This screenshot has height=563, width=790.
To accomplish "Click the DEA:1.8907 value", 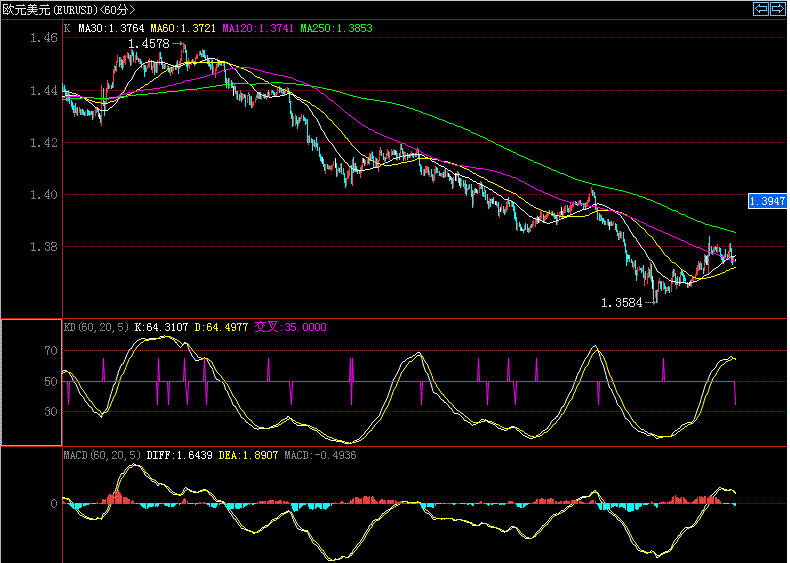I will 248,455.
